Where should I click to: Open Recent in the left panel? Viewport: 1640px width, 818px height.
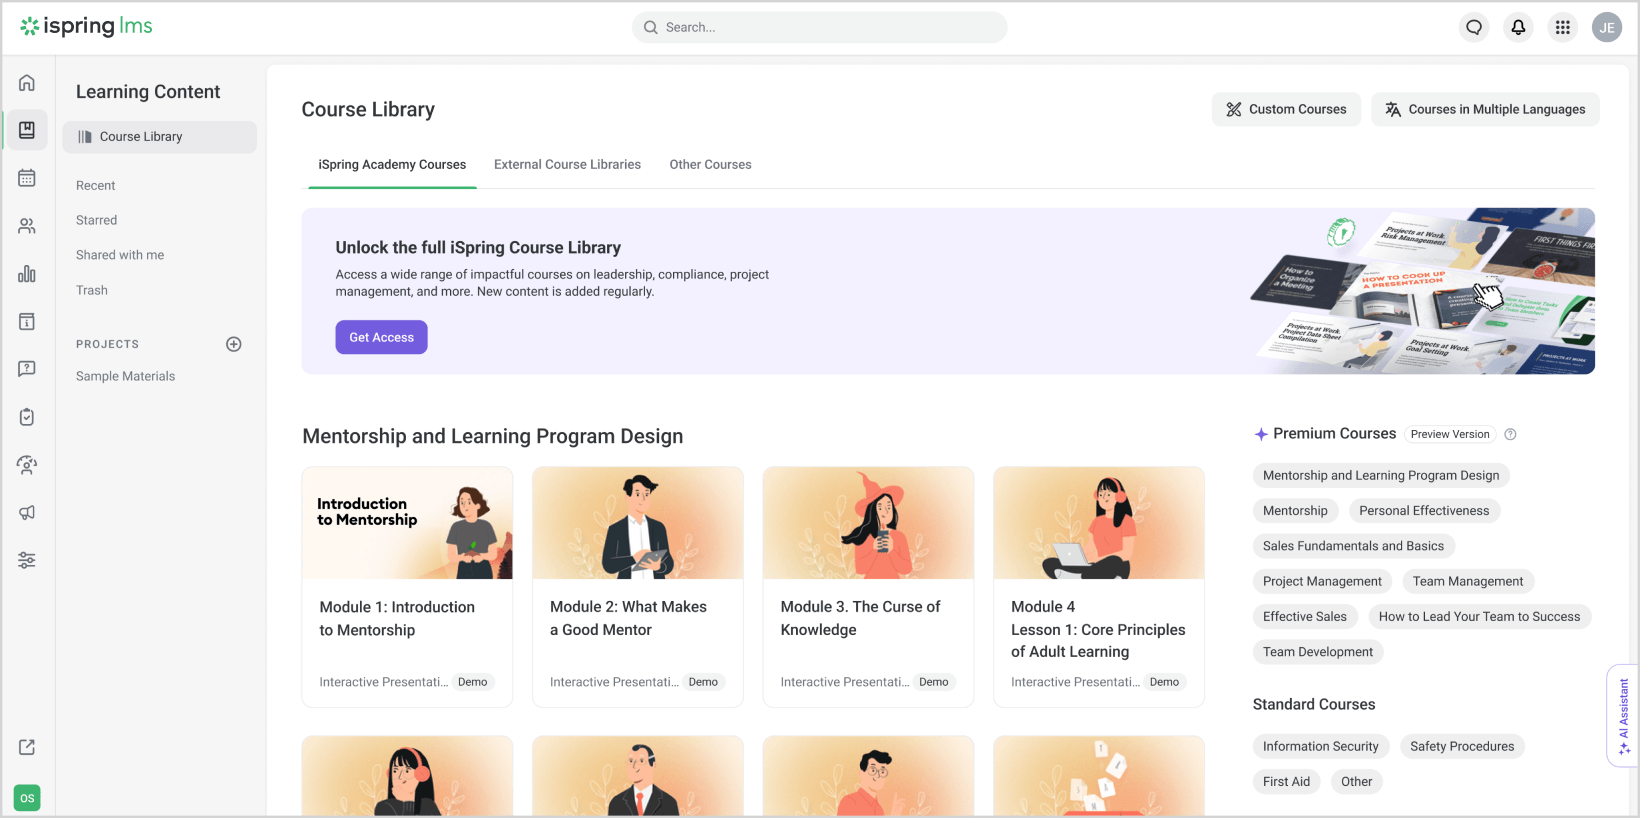(x=96, y=186)
